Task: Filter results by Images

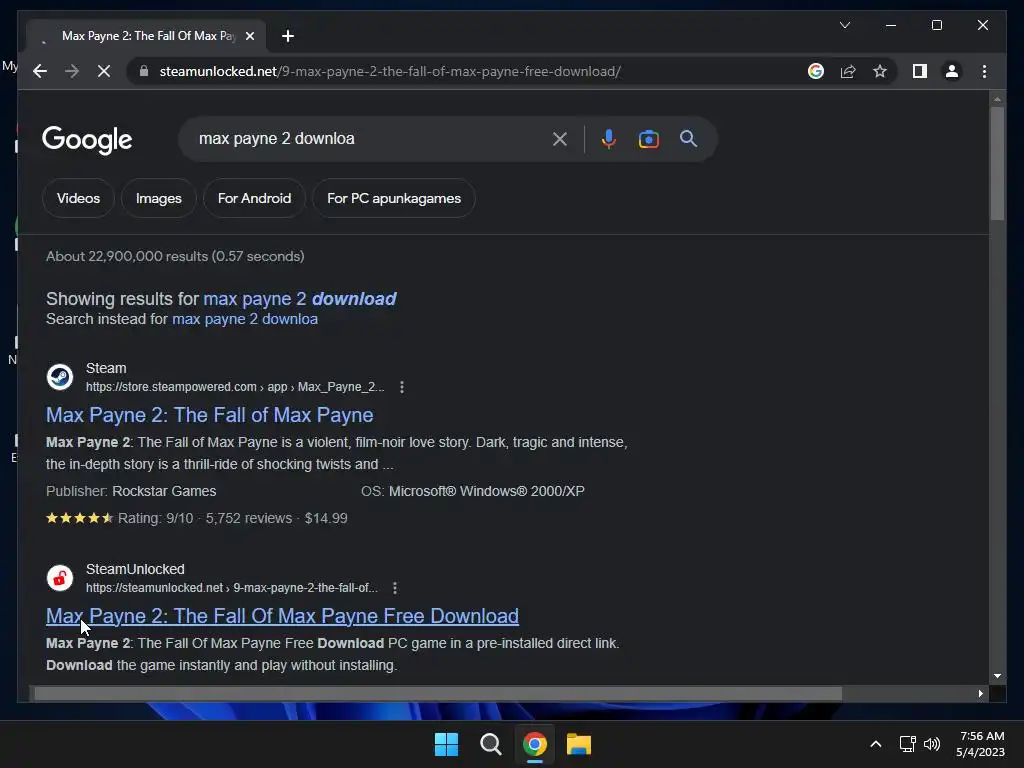Action: click(159, 198)
